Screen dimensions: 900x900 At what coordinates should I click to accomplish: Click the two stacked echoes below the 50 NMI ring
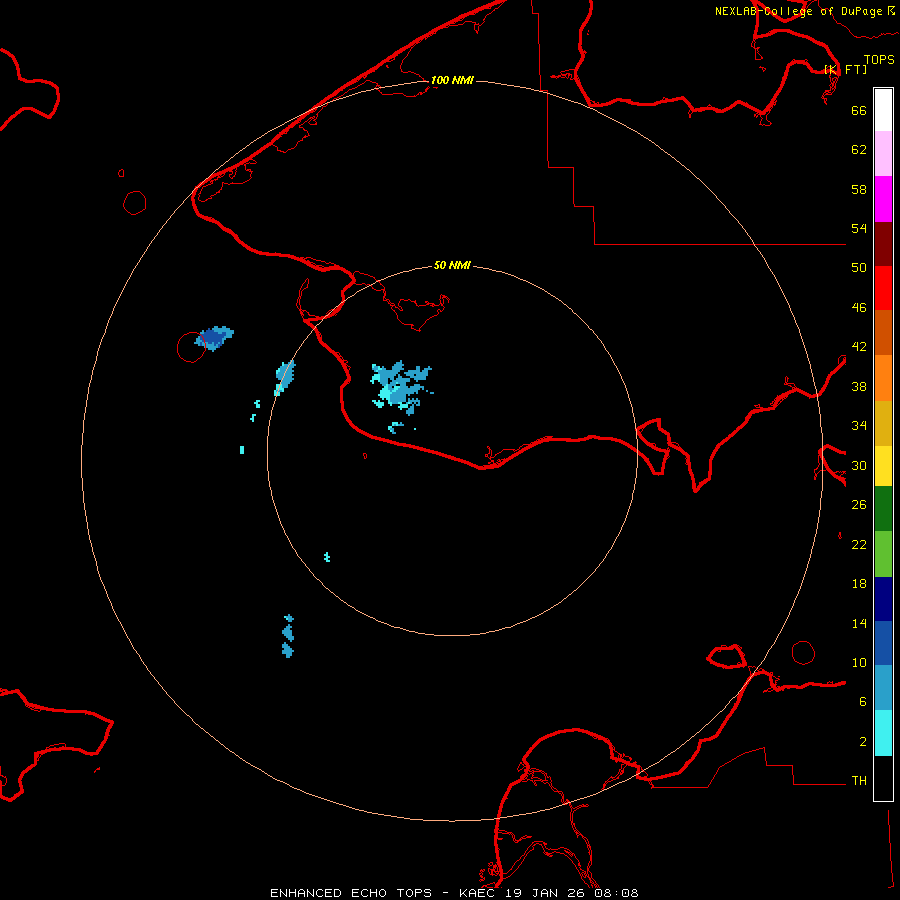[288, 635]
